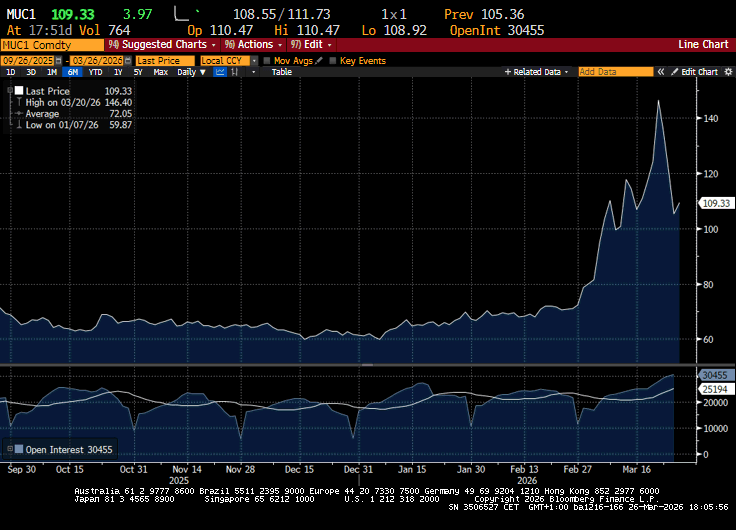Expand the Open Interest legend box
Viewport: 736px width, 530px height.
tap(9, 450)
